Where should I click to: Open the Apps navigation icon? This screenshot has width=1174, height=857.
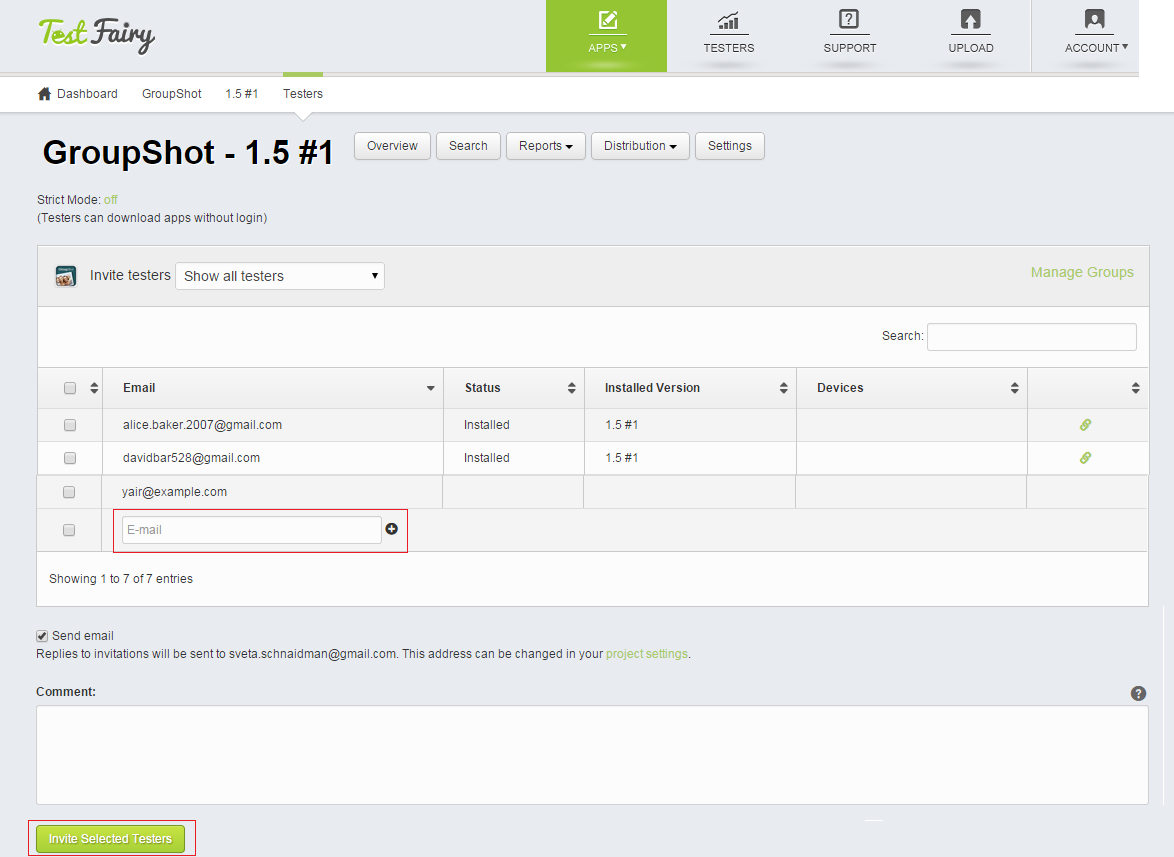point(607,21)
